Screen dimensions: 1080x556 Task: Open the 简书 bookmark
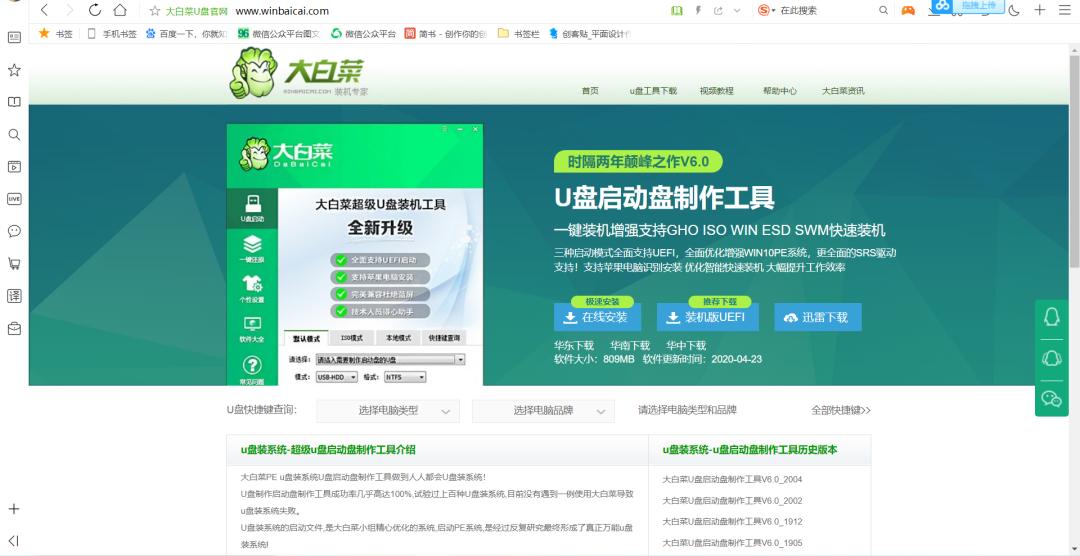tap(446, 33)
